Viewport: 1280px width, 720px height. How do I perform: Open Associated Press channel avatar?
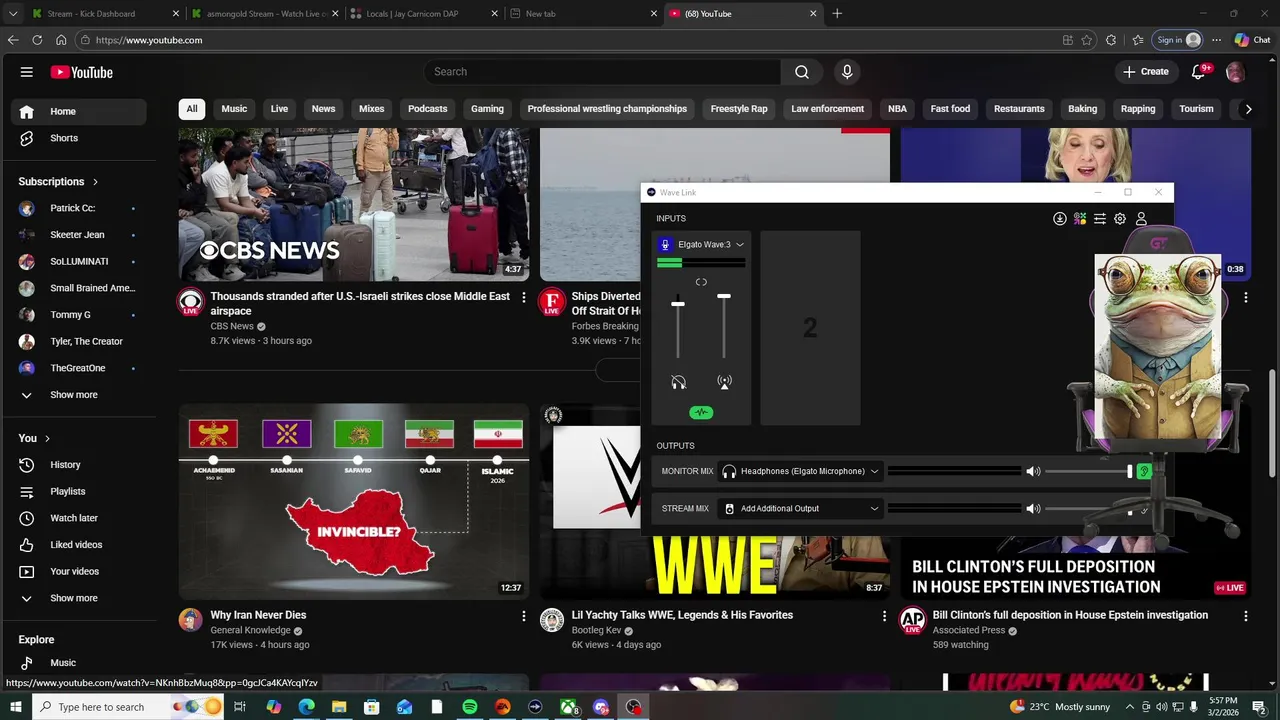click(x=912, y=620)
